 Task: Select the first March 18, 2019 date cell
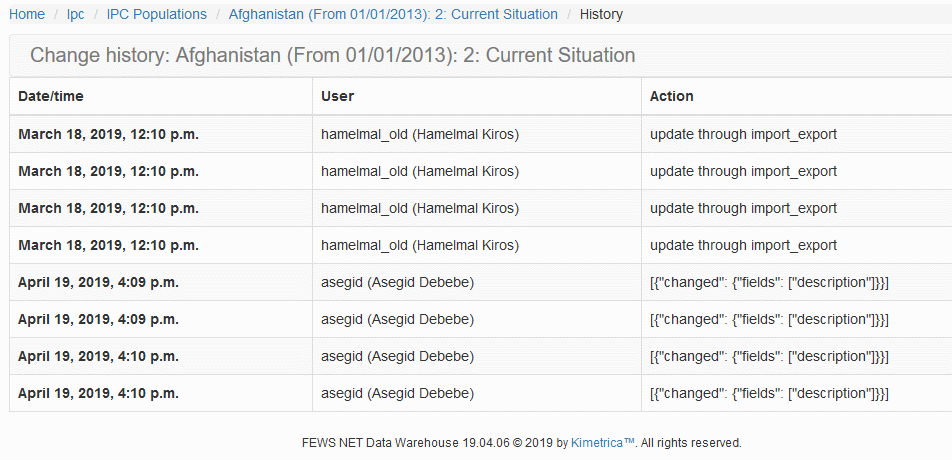pyautogui.click(x=108, y=134)
